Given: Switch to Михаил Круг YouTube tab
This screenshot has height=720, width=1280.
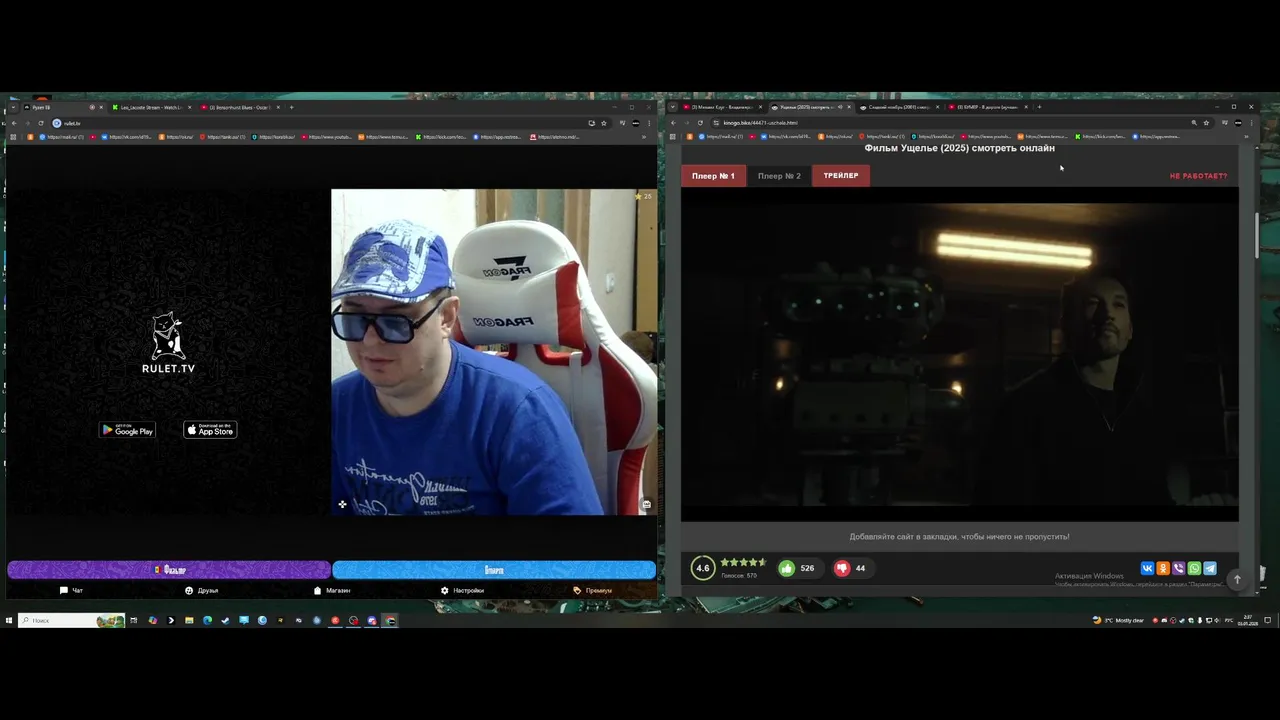Looking at the screenshot, I should (x=722, y=107).
